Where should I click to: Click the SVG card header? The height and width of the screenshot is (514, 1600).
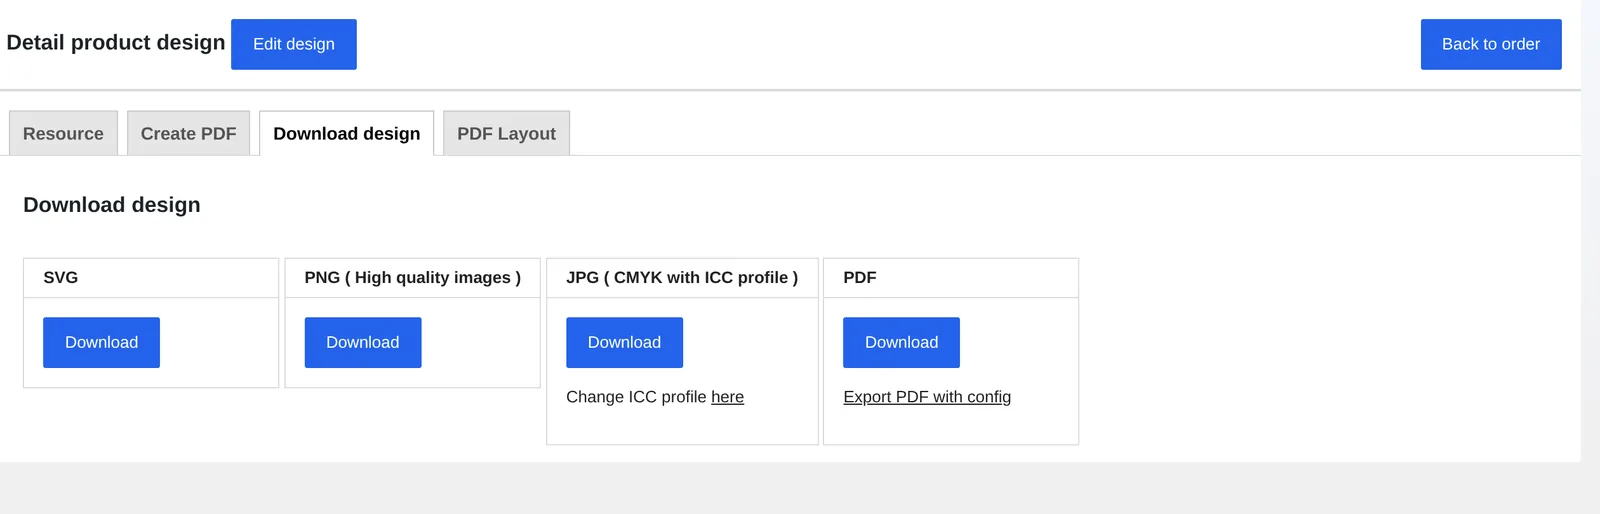coord(151,278)
